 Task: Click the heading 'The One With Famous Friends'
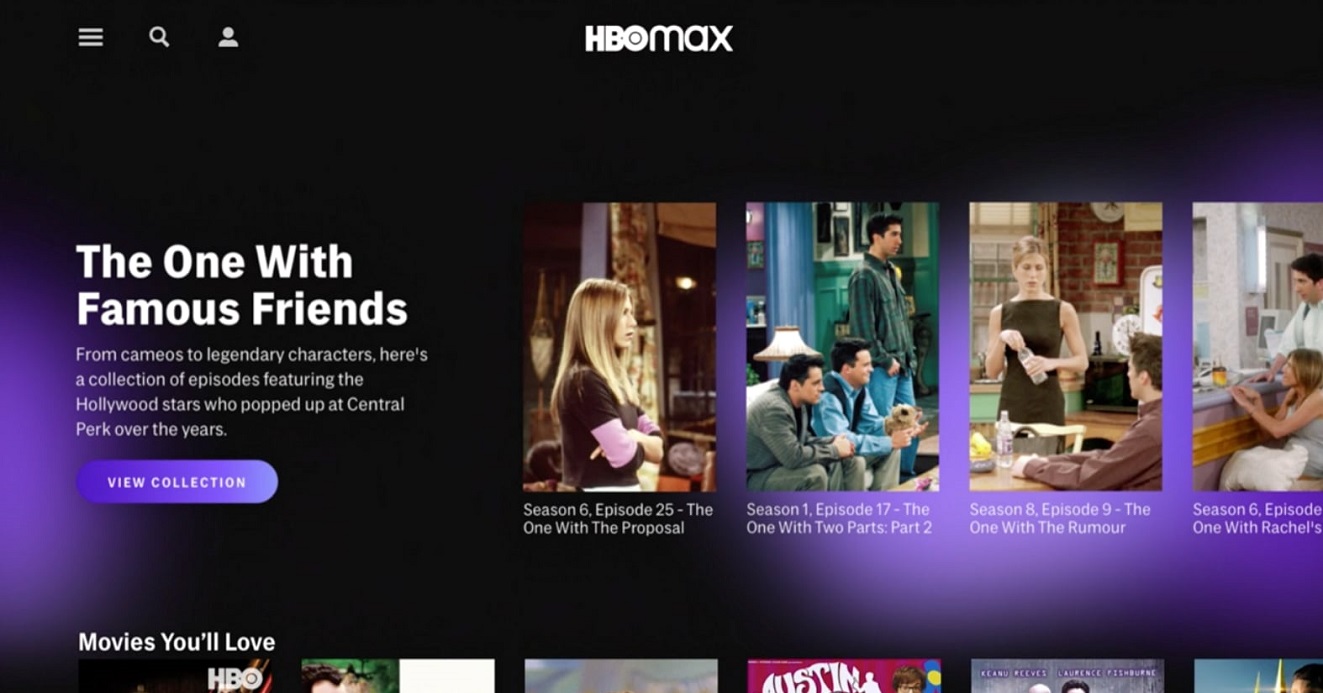[x=242, y=285]
